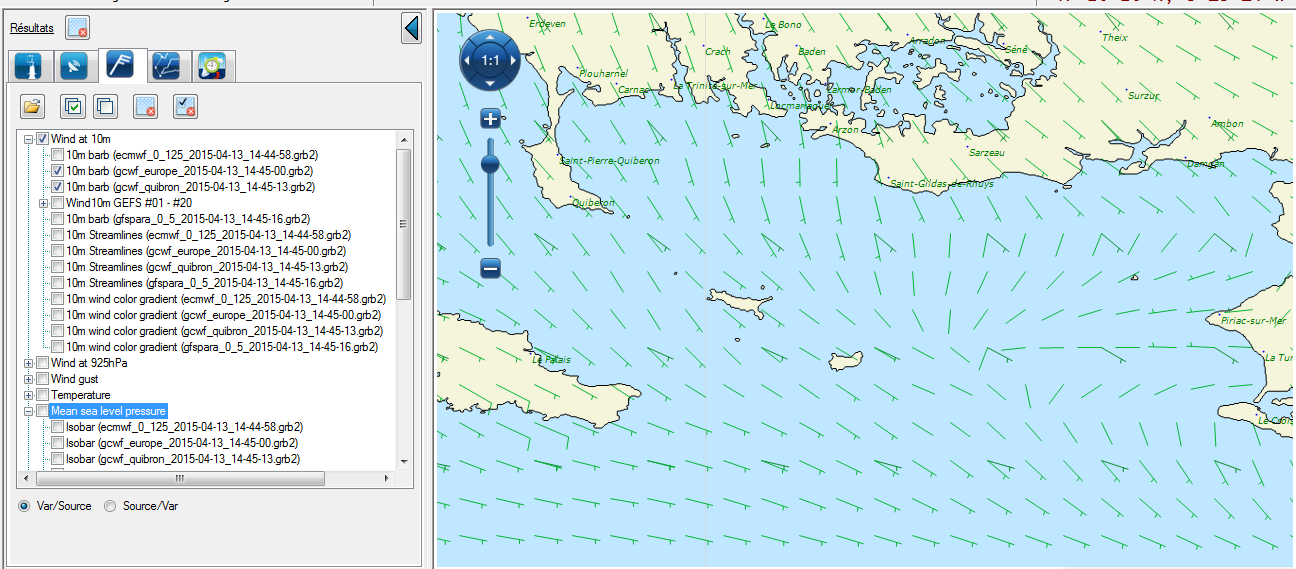Open the clock forecast tab icon

[x=212, y=66]
